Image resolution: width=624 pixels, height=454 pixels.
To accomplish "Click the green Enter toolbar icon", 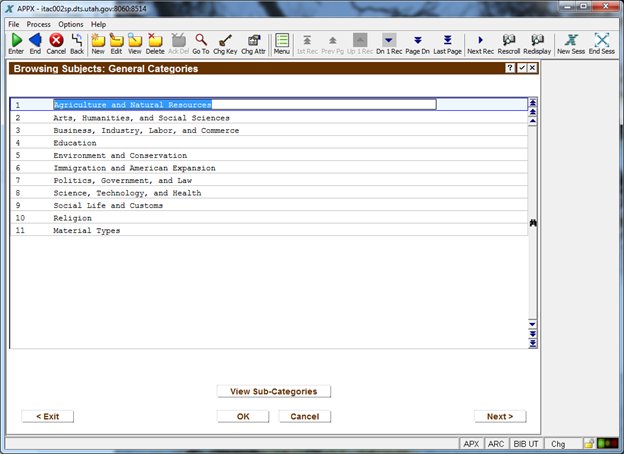I will tap(16, 43).
